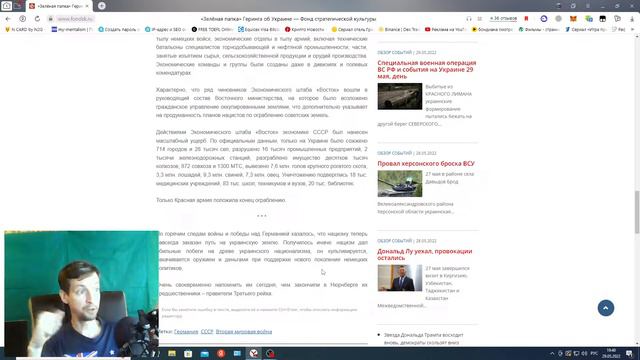
Task: Click the «СССР» tag link
Action: (x=207, y=331)
